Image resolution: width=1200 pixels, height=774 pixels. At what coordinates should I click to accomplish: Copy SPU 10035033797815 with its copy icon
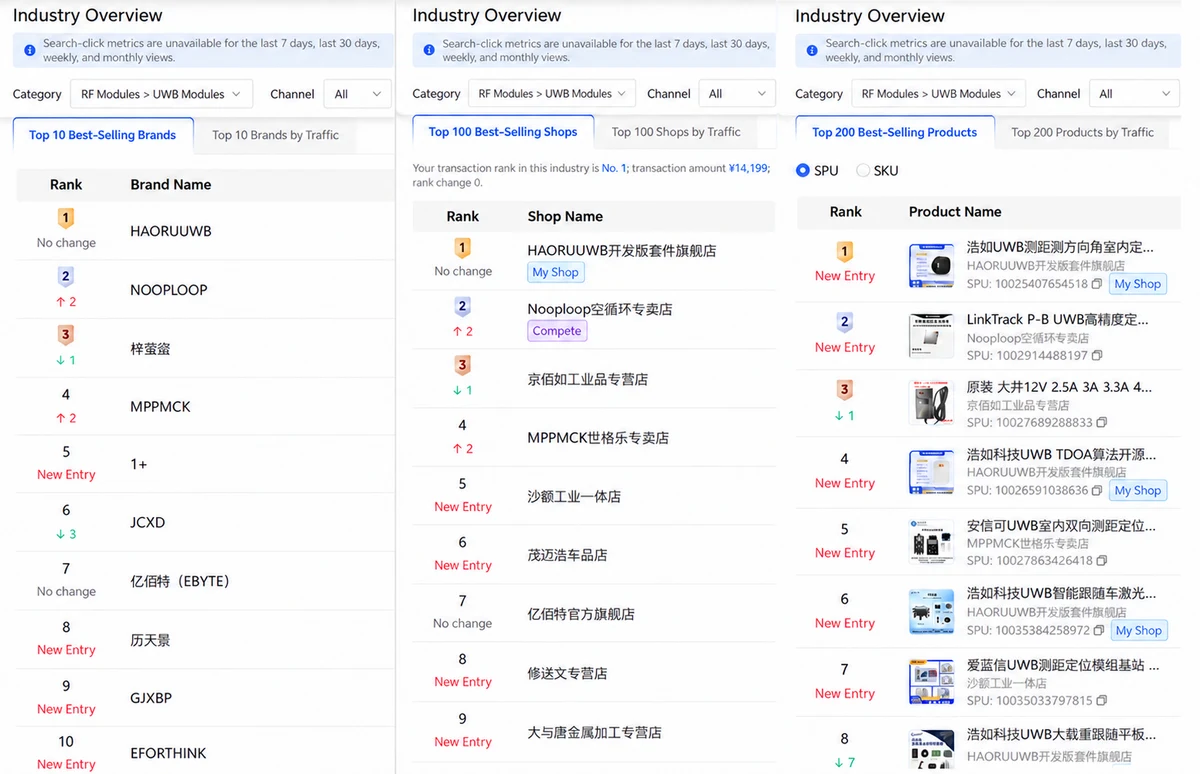[x=1102, y=701]
